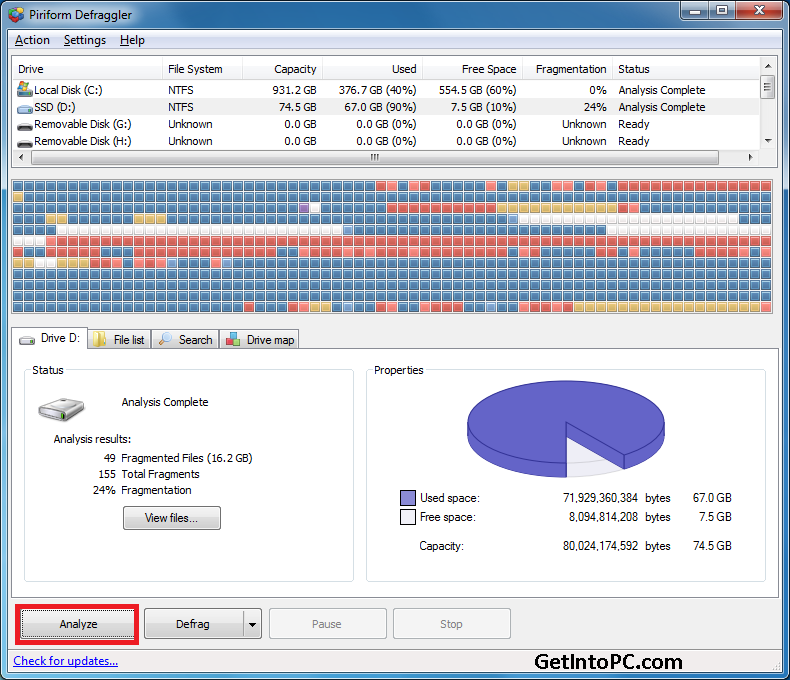
Task: Click 'Analysis Complete' status for Local Disk C
Action: (x=662, y=90)
